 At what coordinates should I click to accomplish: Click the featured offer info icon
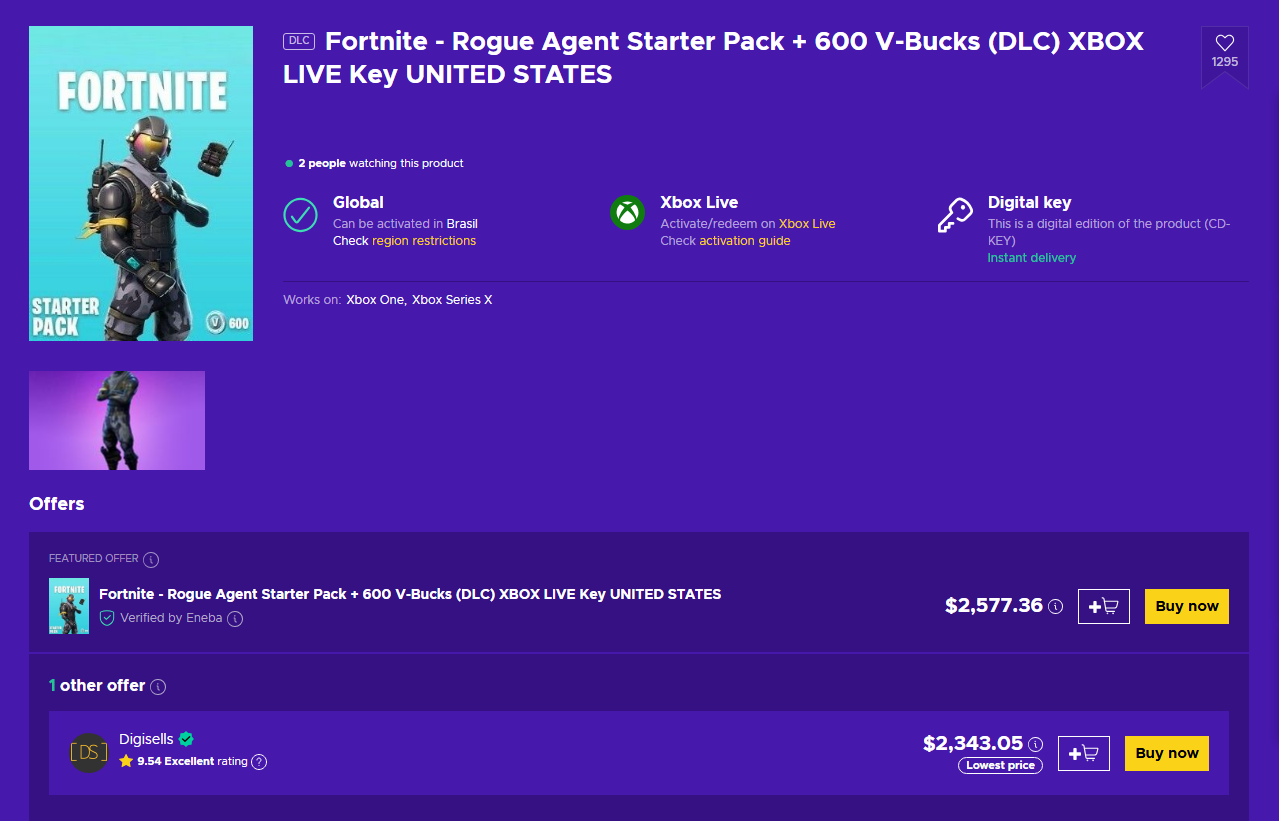(x=151, y=559)
